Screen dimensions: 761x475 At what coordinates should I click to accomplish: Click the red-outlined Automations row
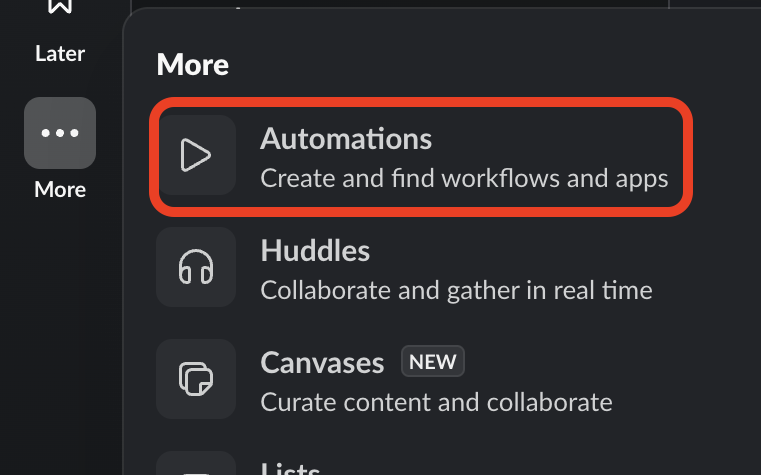click(x=421, y=156)
